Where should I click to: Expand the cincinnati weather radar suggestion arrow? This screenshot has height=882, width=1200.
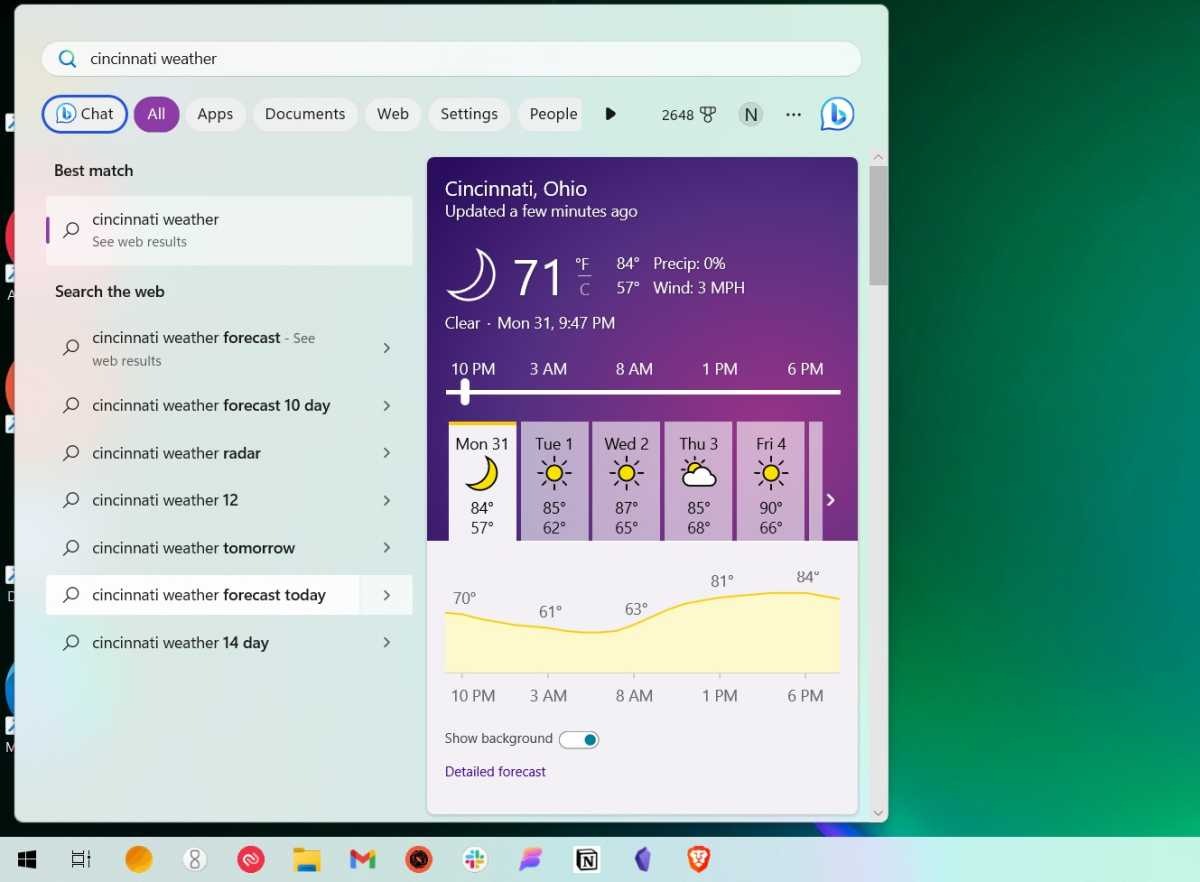[387, 453]
